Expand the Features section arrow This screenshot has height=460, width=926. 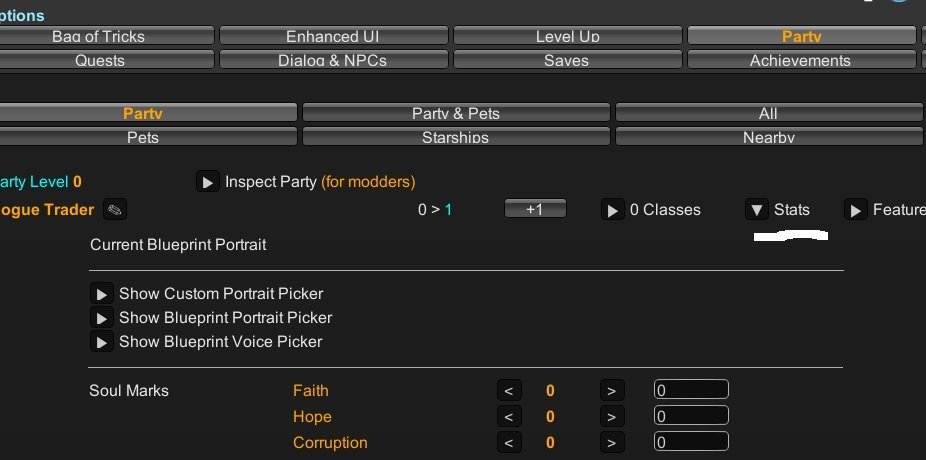(855, 210)
